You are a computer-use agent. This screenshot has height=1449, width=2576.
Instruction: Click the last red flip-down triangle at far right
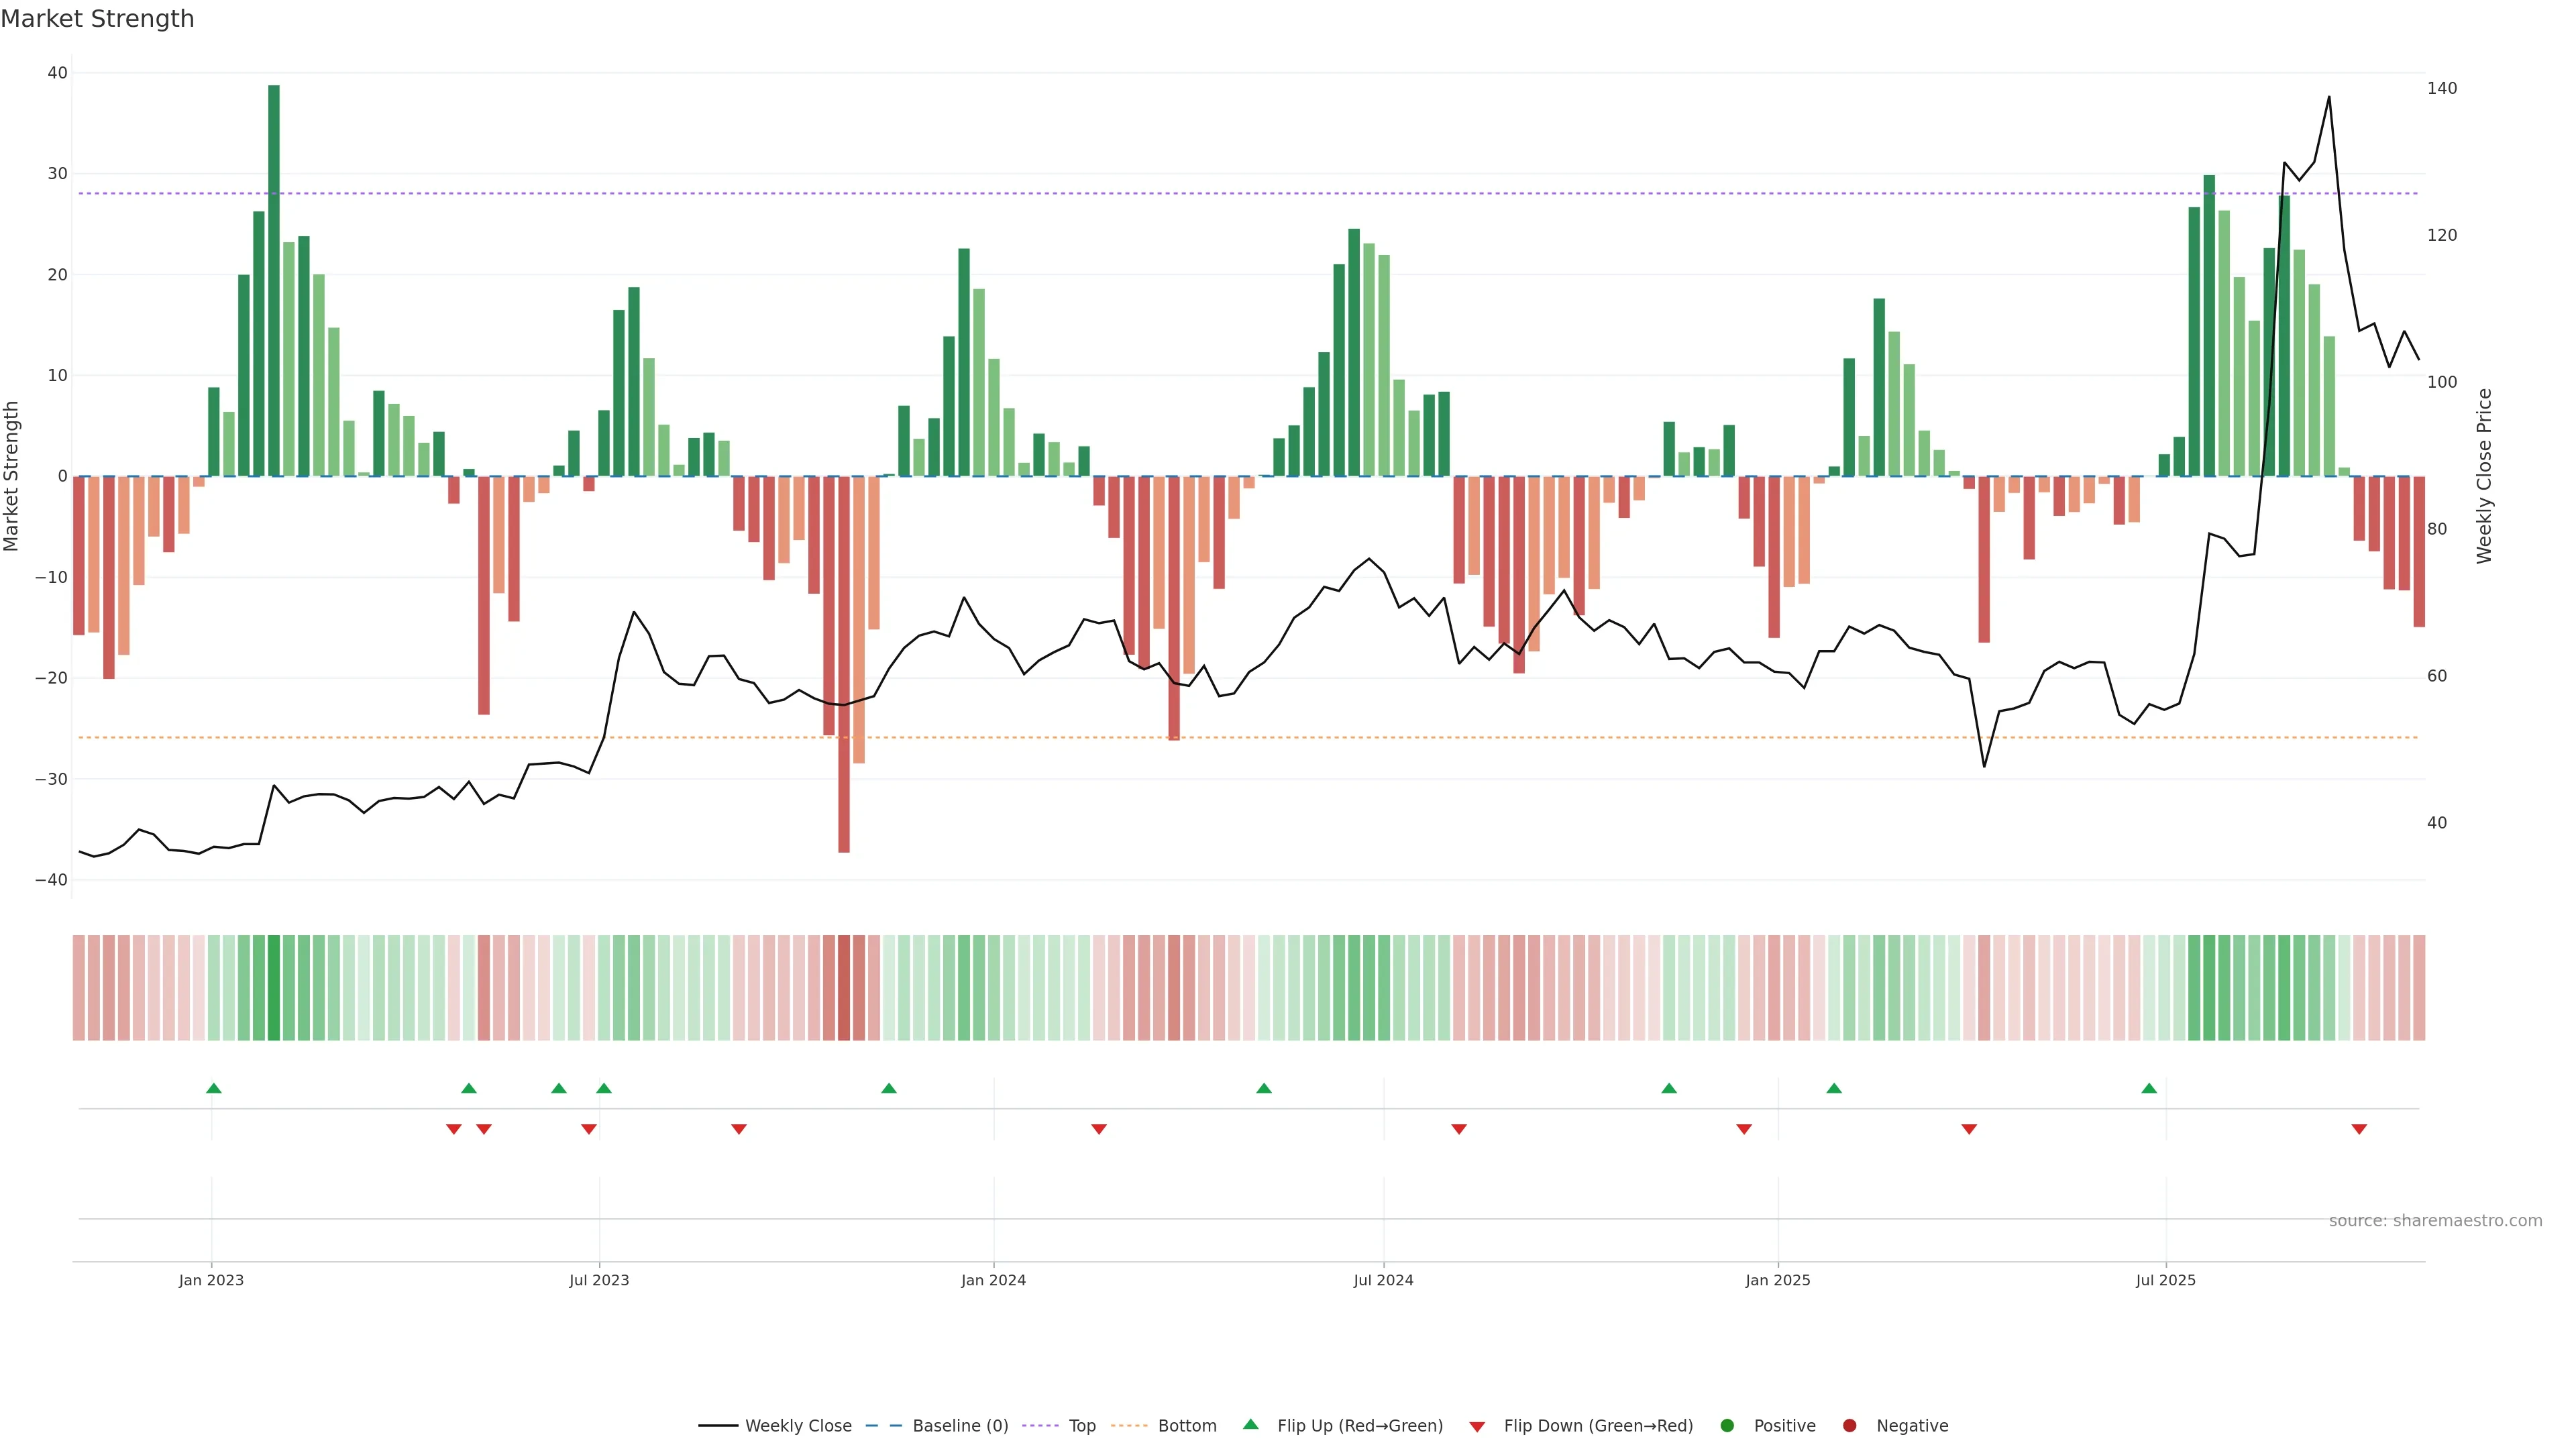(2359, 1129)
